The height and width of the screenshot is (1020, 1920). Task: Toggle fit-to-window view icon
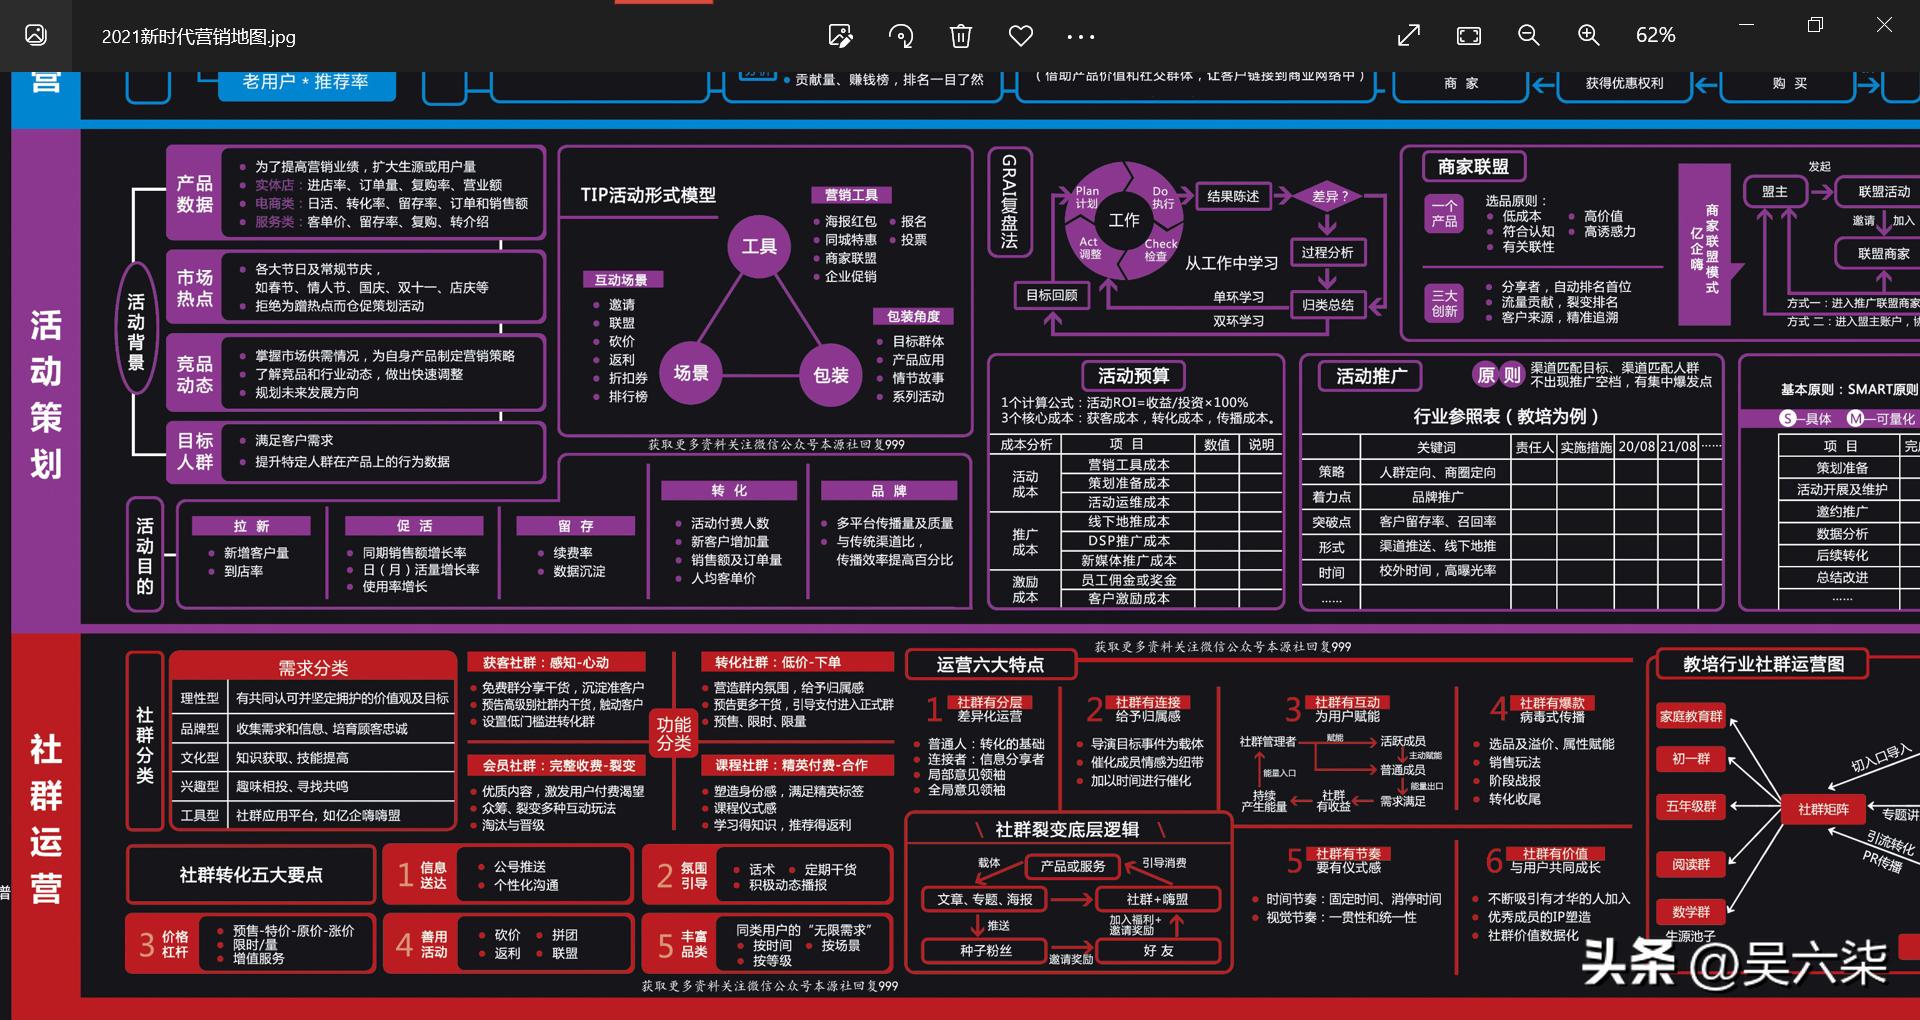1468,36
